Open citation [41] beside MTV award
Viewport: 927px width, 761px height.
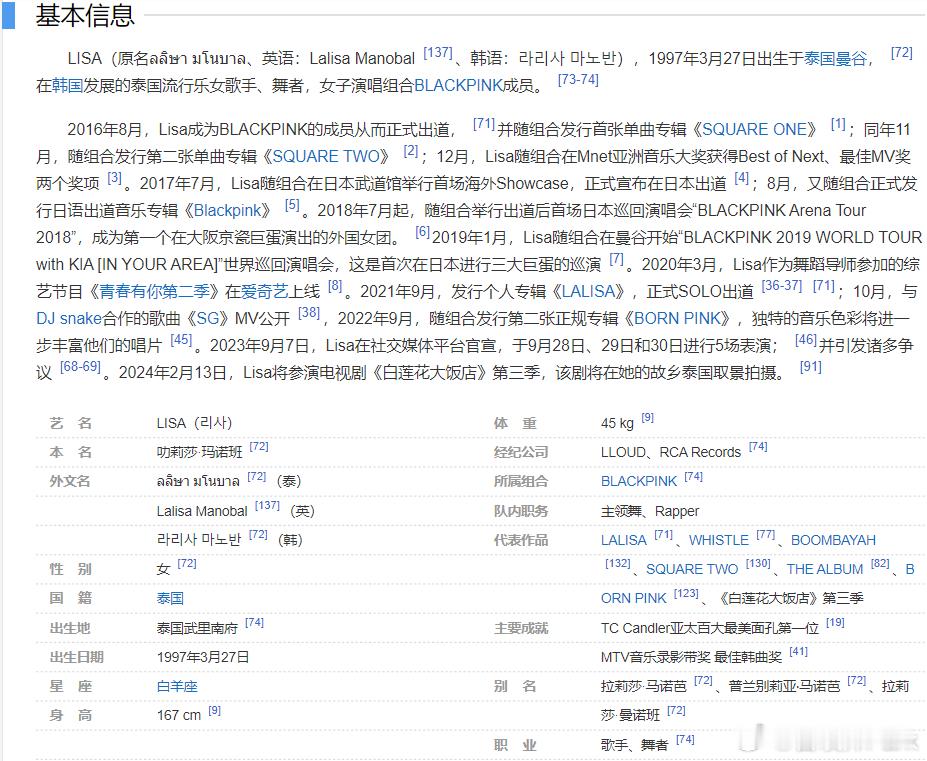[798, 652]
